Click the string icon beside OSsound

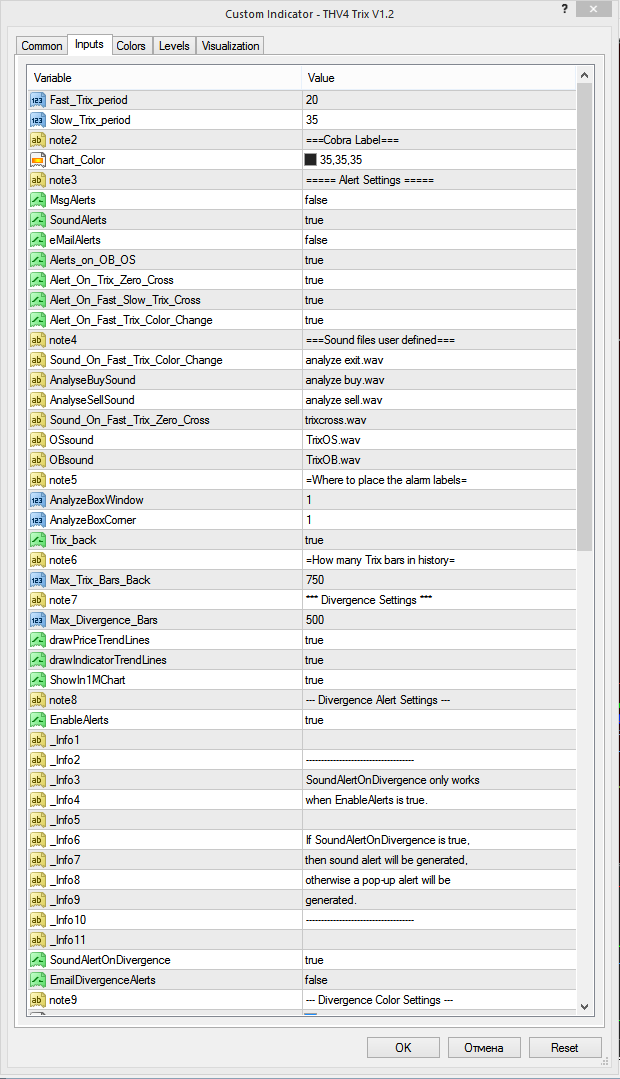click(x=38, y=440)
